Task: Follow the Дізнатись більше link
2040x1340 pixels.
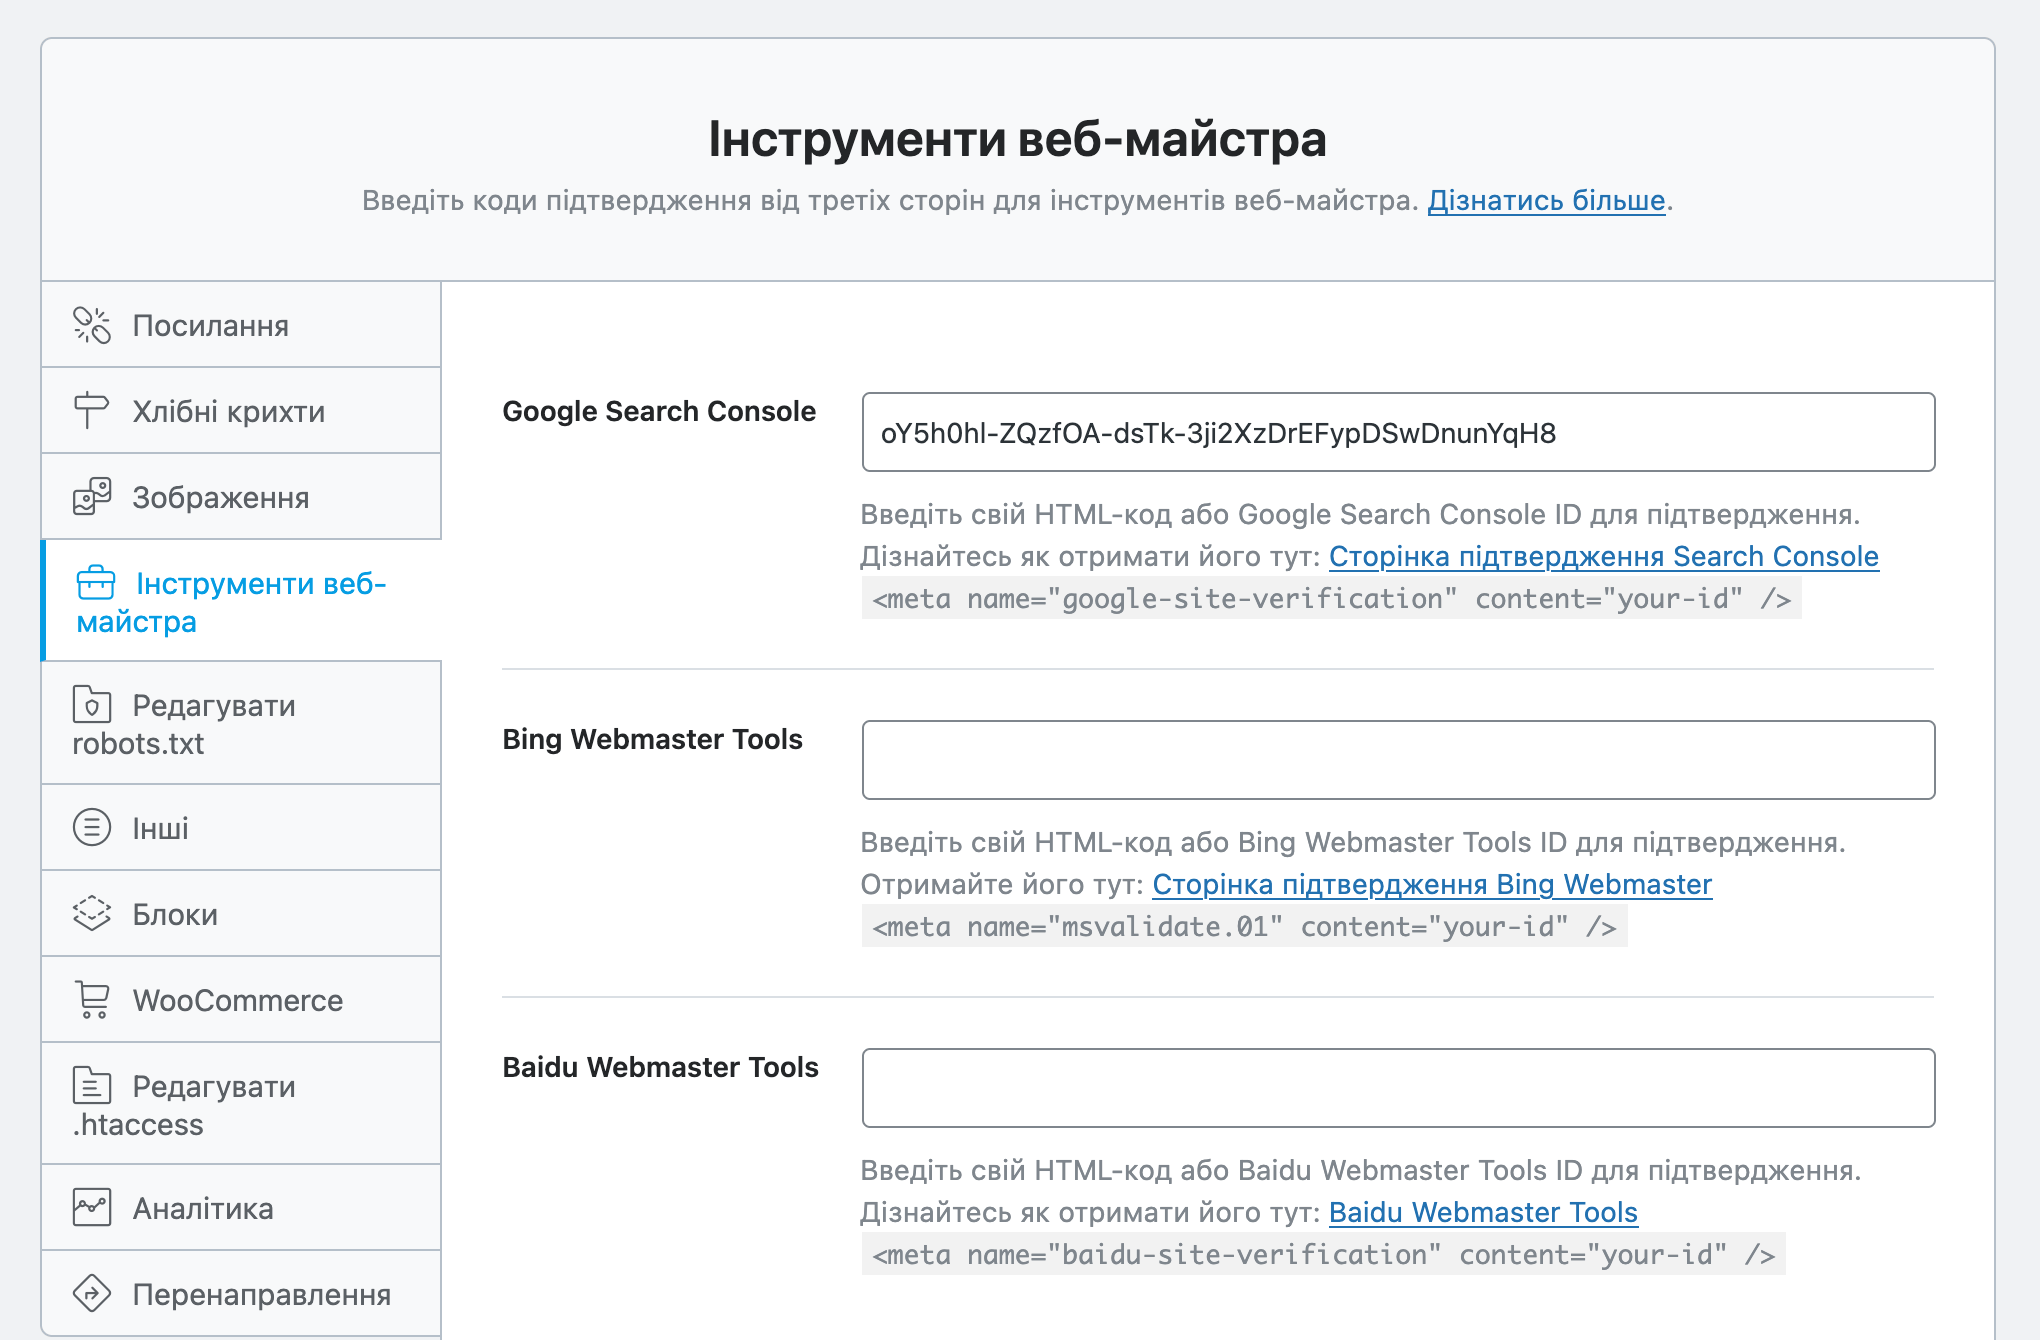Action: pyautogui.click(x=1546, y=201)
